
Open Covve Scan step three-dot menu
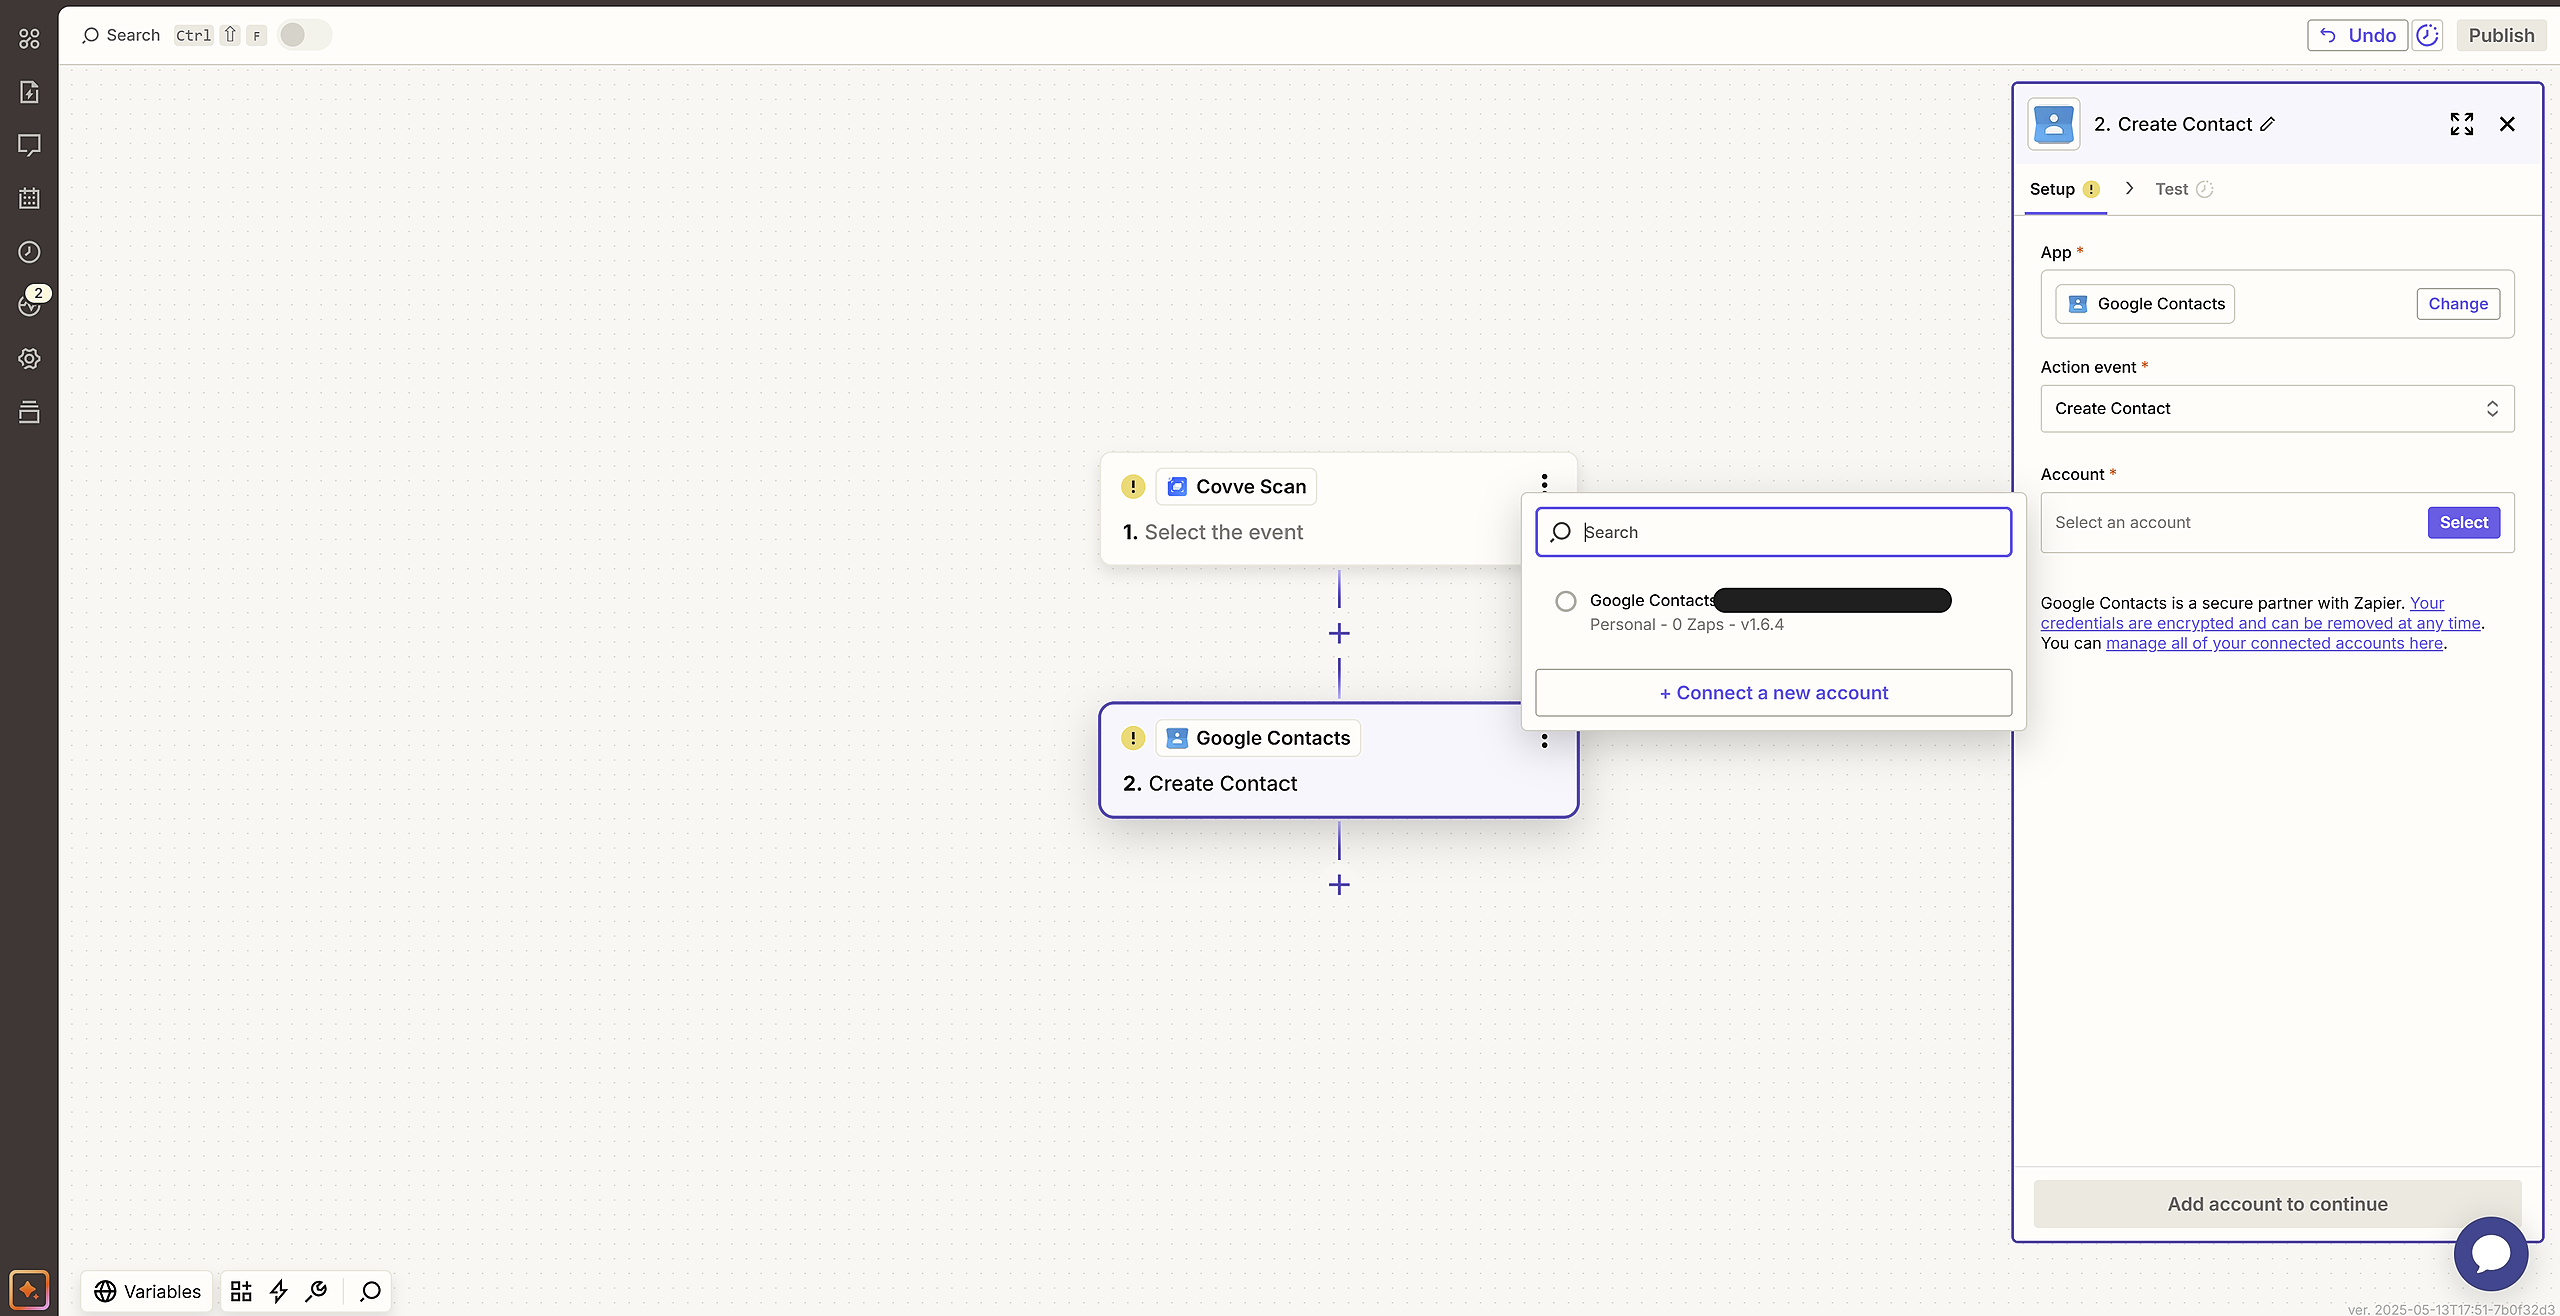pos(1544,482)
